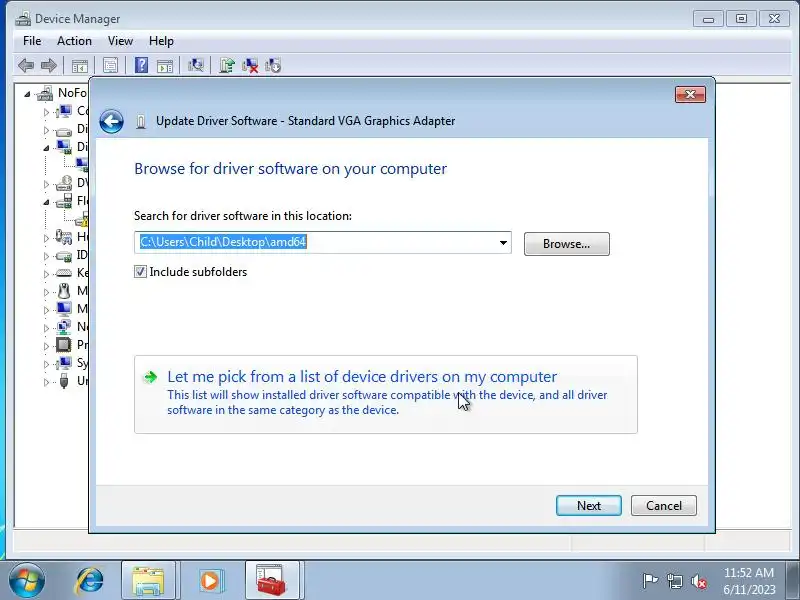Click Scan for hardware changes icon
Screen dimensions: 800x600
tap(196, 65)
